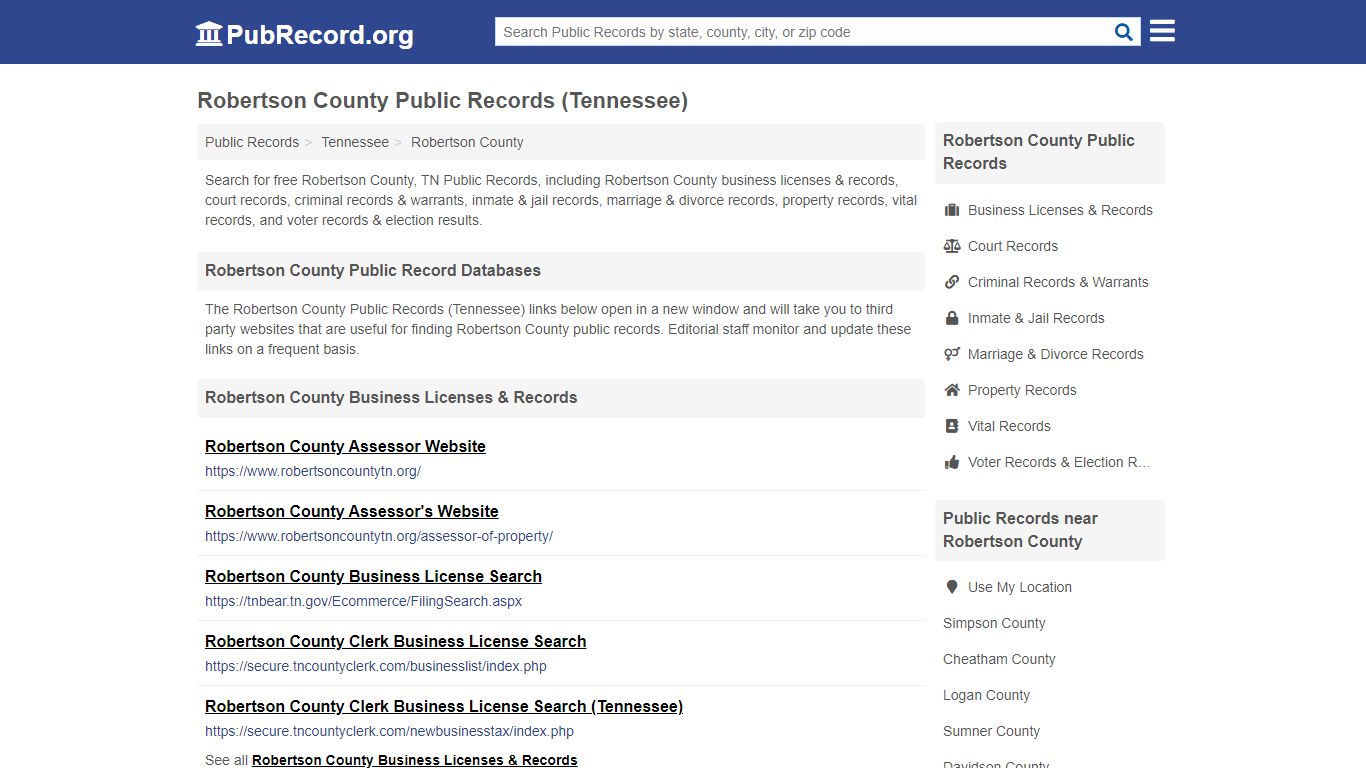
Task: Open Robertson County Assessor's Website link
Action: [x=352, y=511]
